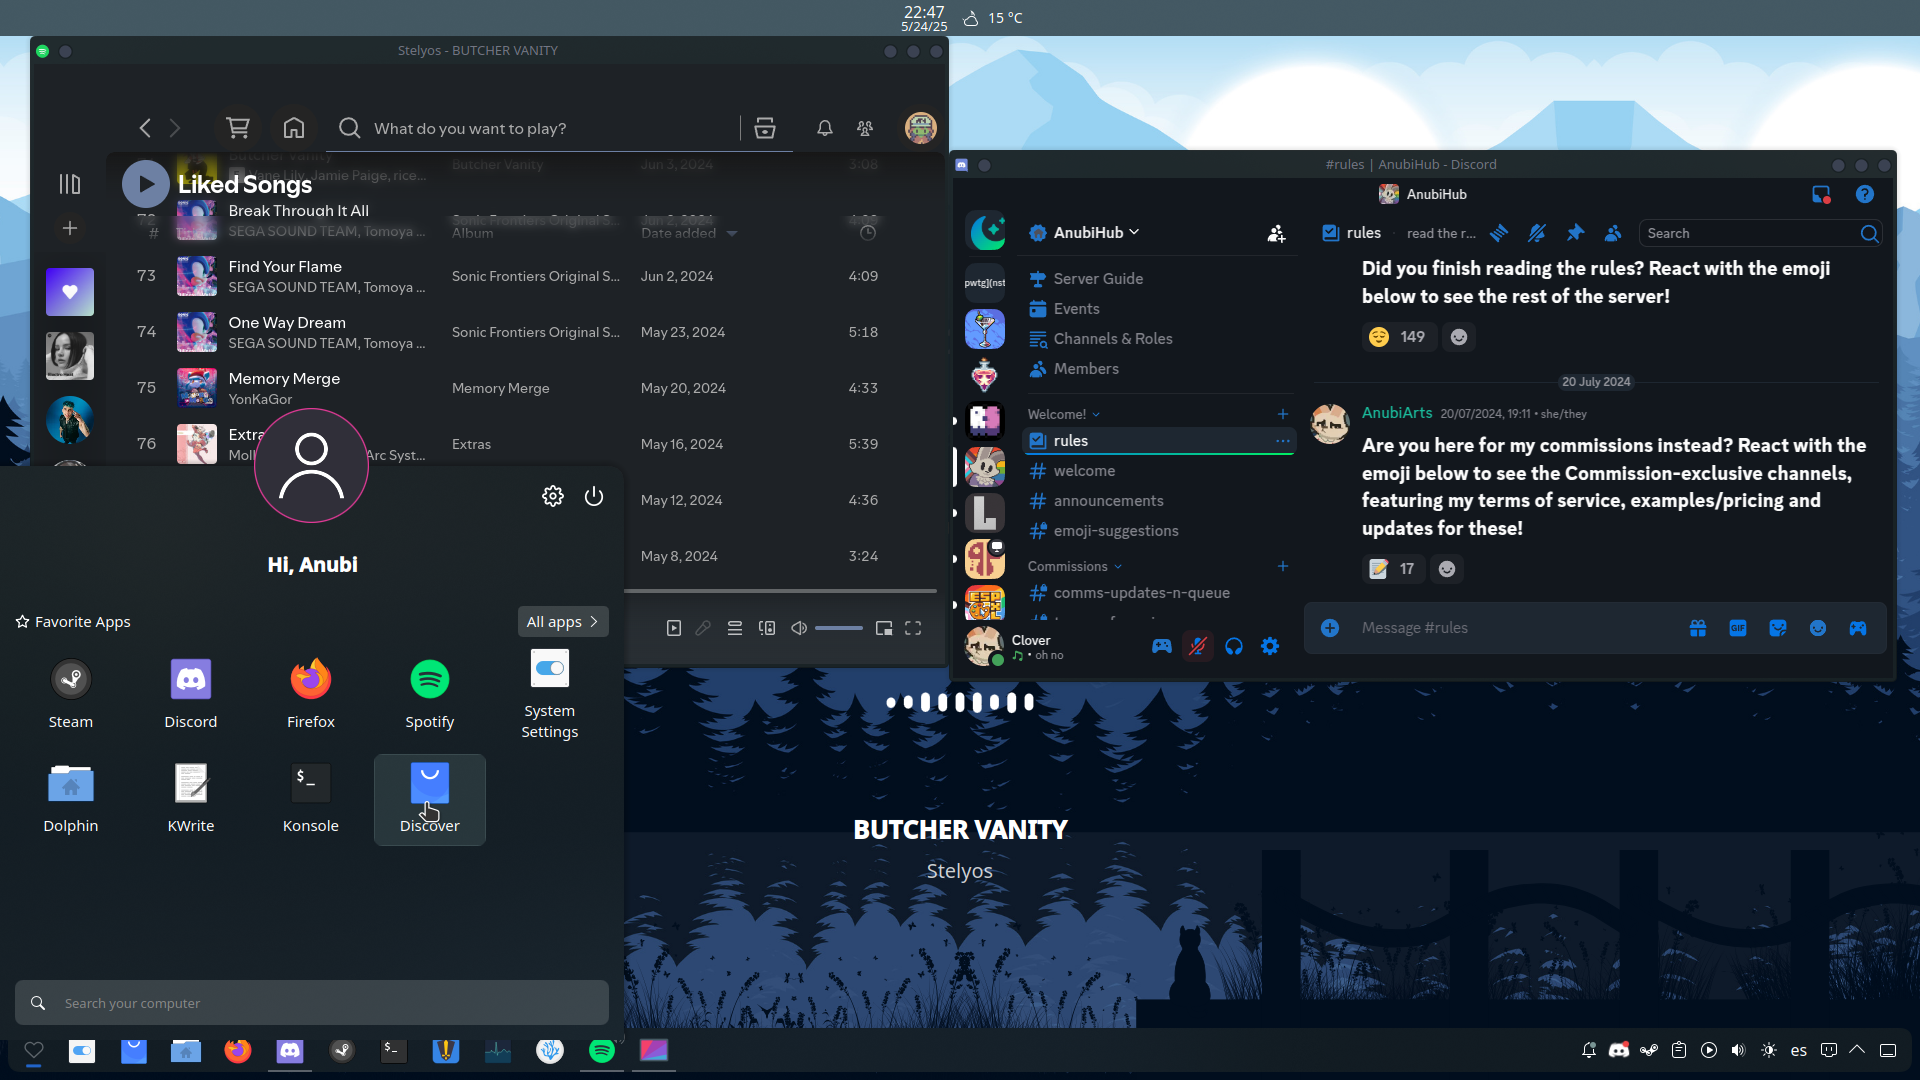The image size is (1920, 1080).
Task: Launch Discover from Favorite Apps
Action: [x=430, y=799]
